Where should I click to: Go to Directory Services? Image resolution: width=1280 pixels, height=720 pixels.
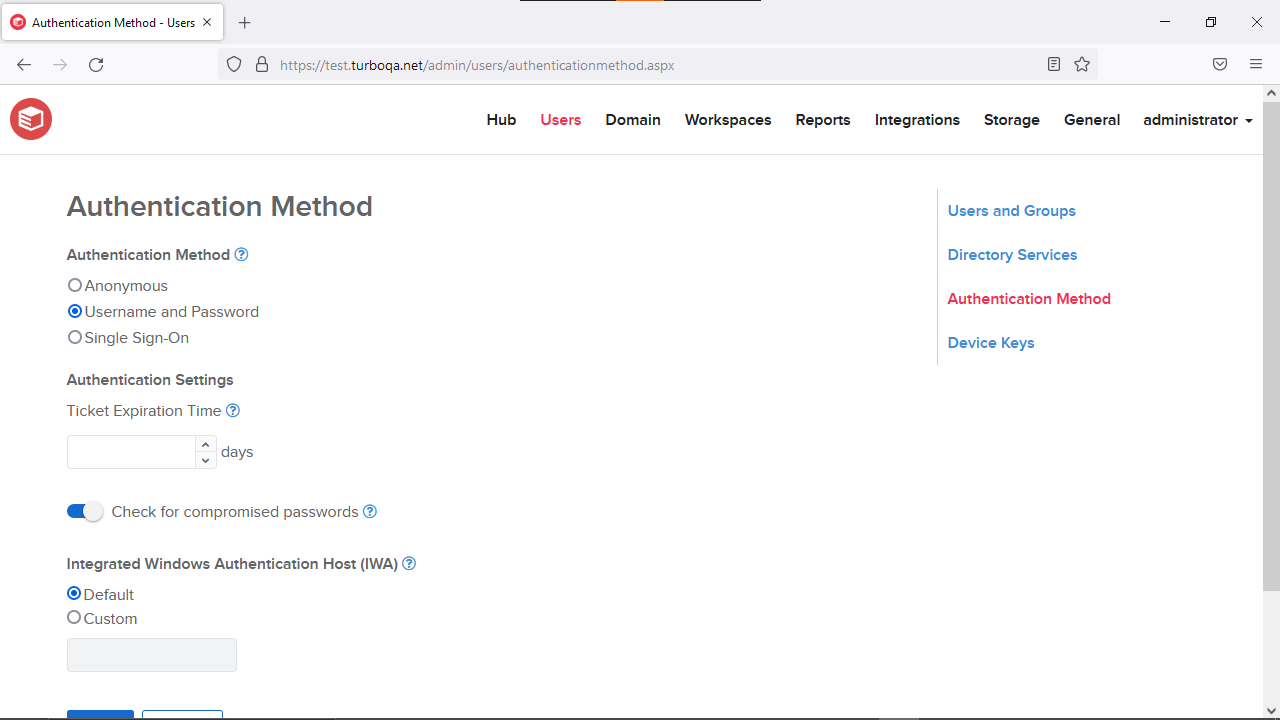[1012, 255]
